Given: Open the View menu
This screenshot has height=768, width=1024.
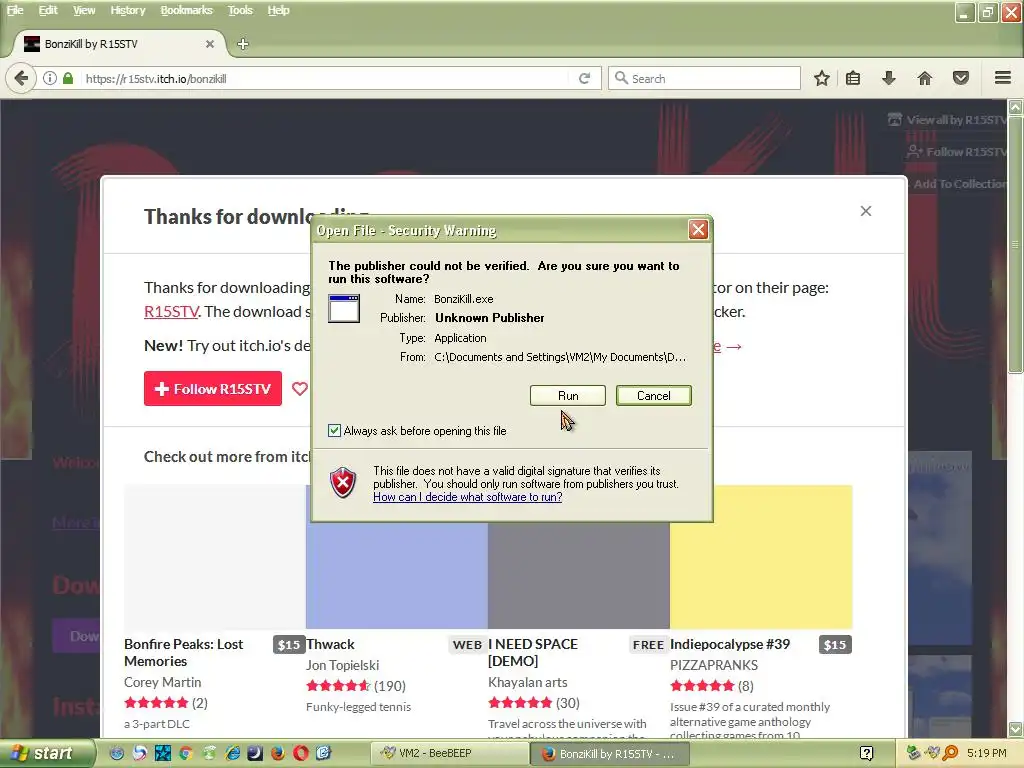Looking at the screenshot, I should [84, 10].
